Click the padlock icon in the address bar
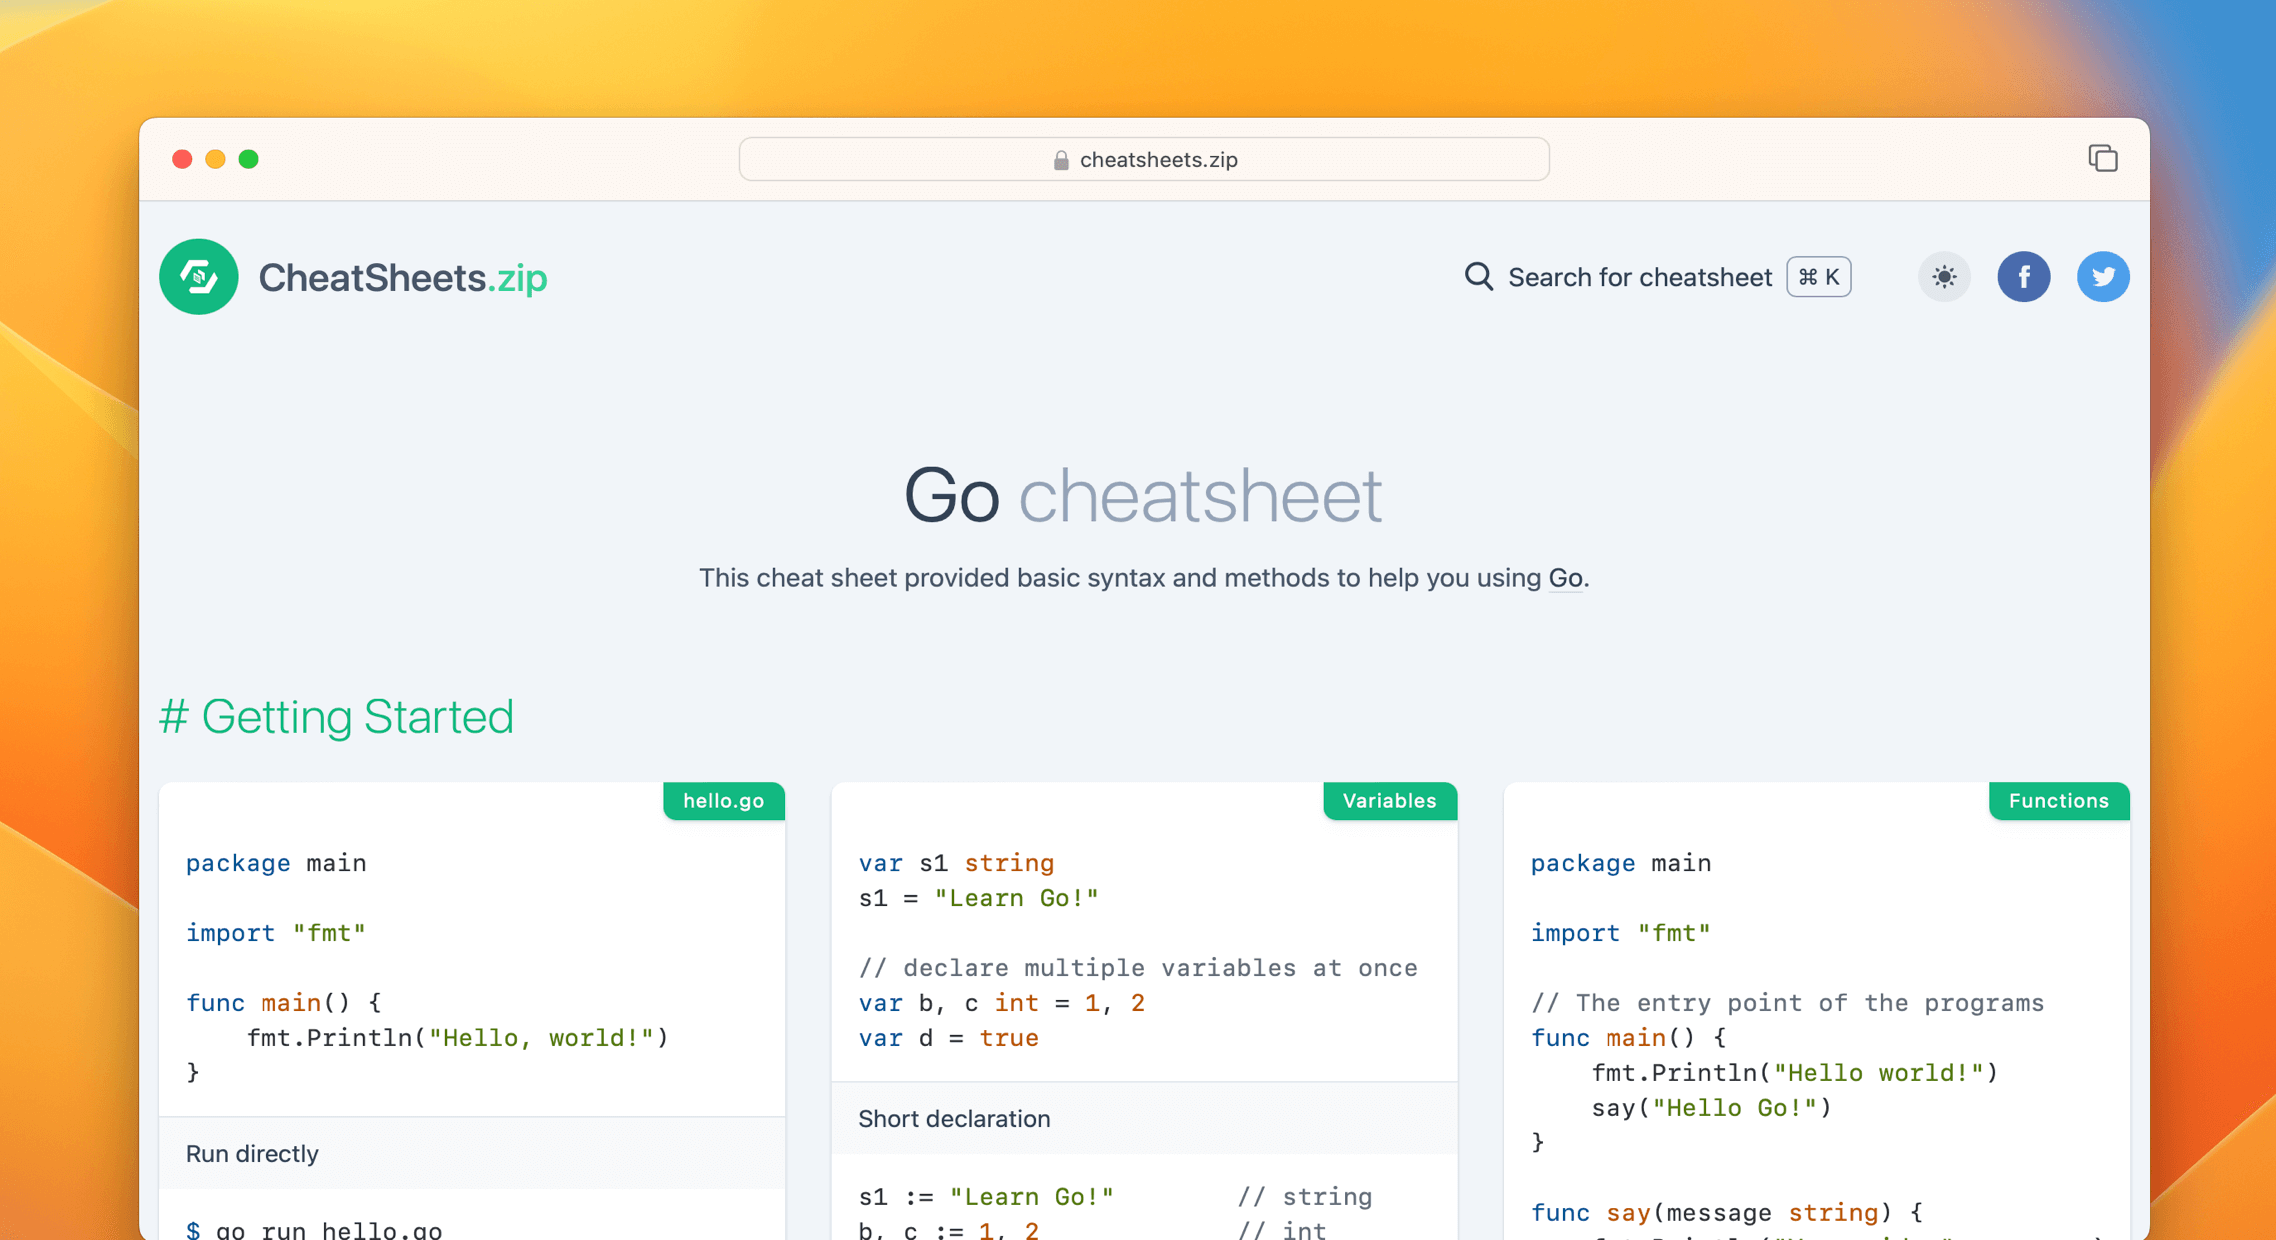Viewport: 2276px width, 1240px height. point(1059,159)
